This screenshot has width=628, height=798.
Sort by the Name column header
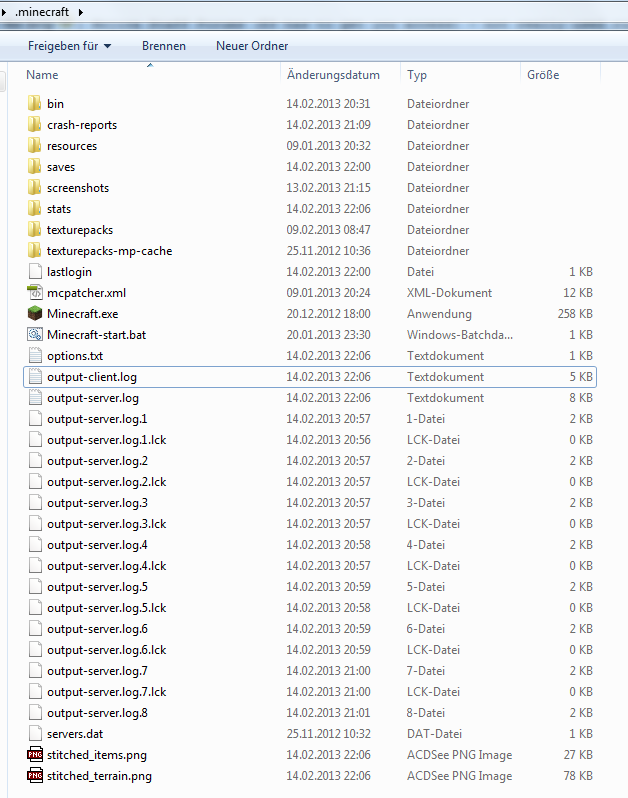[42, 75]
